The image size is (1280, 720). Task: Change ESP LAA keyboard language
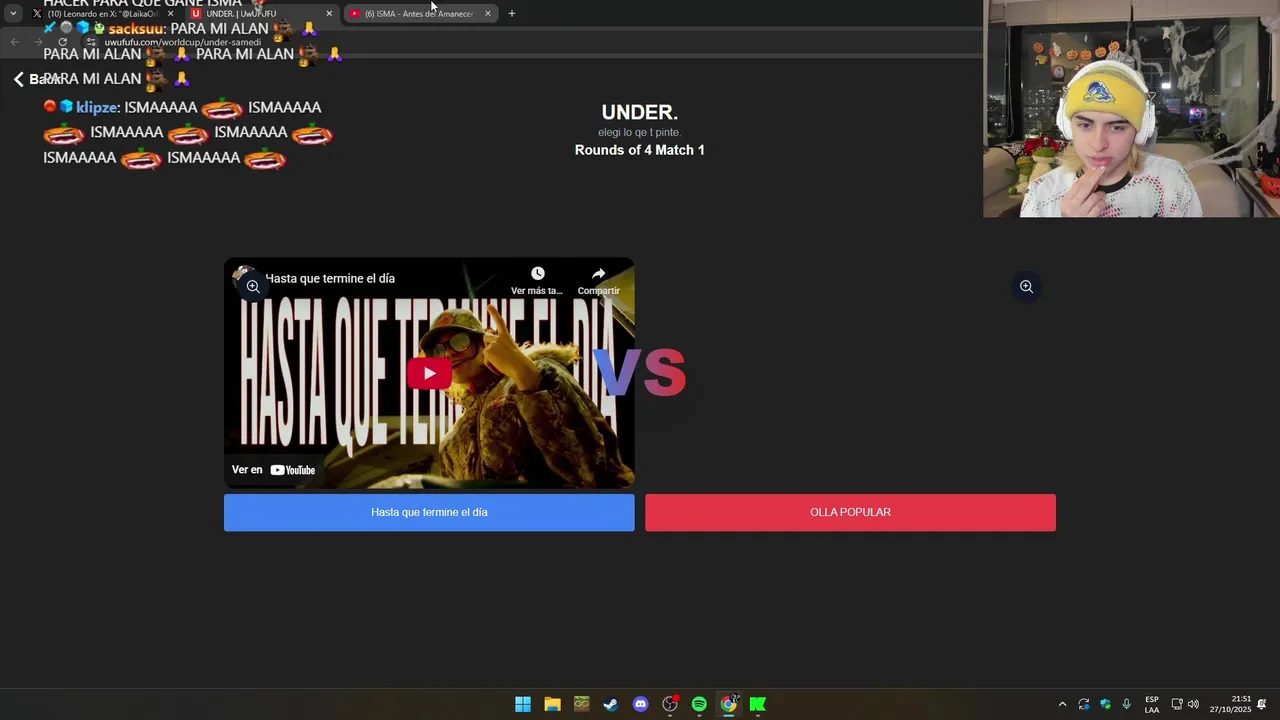coord(1152,704)
